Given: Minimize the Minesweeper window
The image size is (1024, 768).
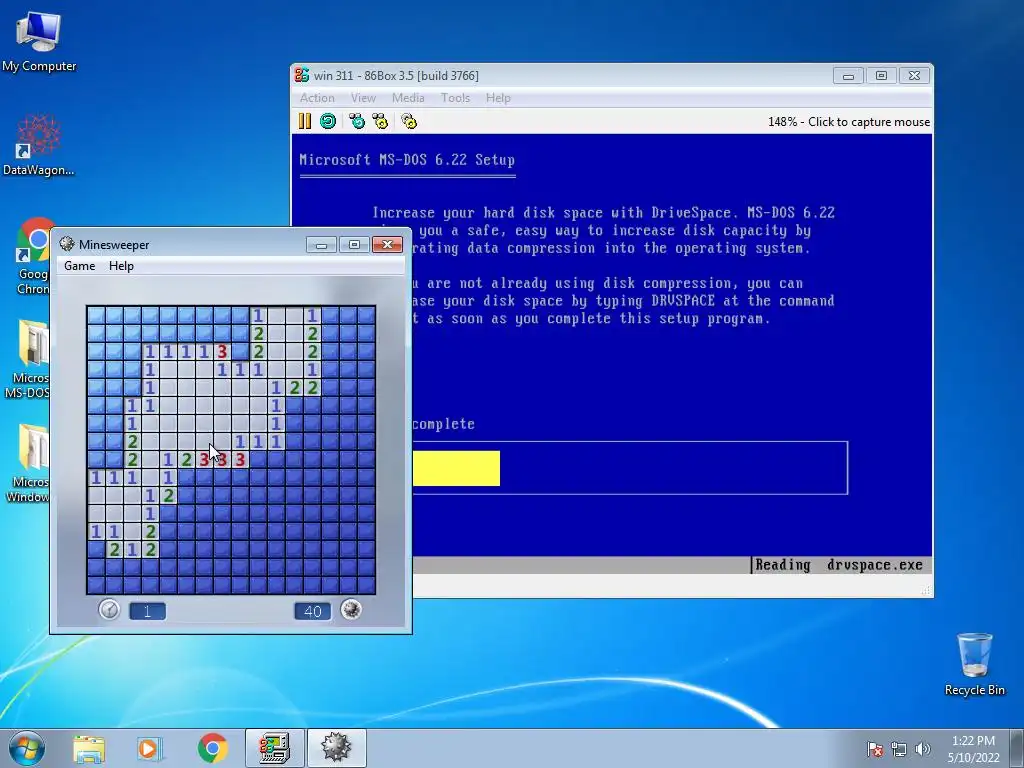Looking at the screenshot, I should point(321,245).
